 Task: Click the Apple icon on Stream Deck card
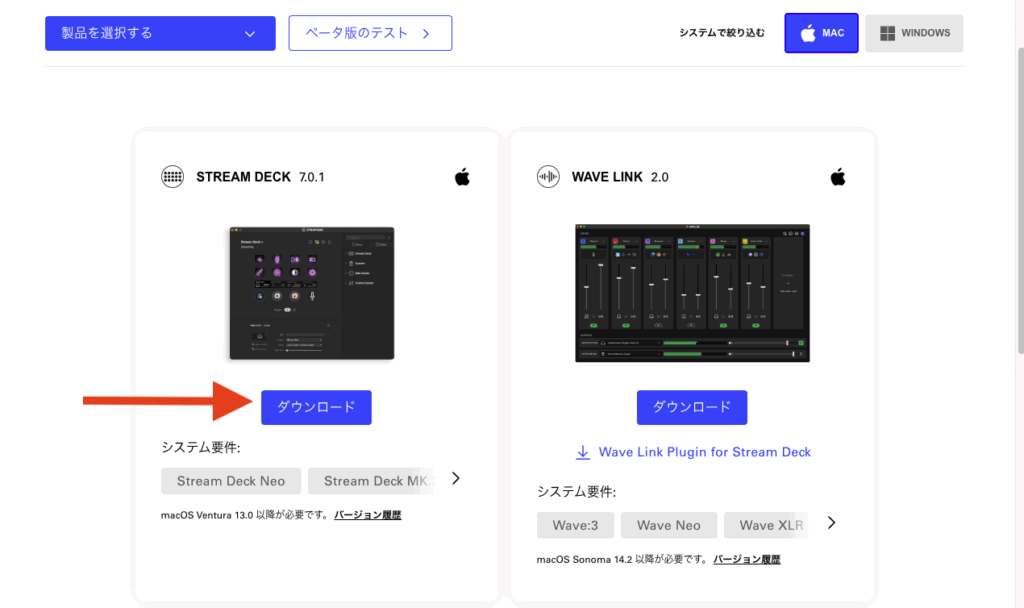[462, 176]
